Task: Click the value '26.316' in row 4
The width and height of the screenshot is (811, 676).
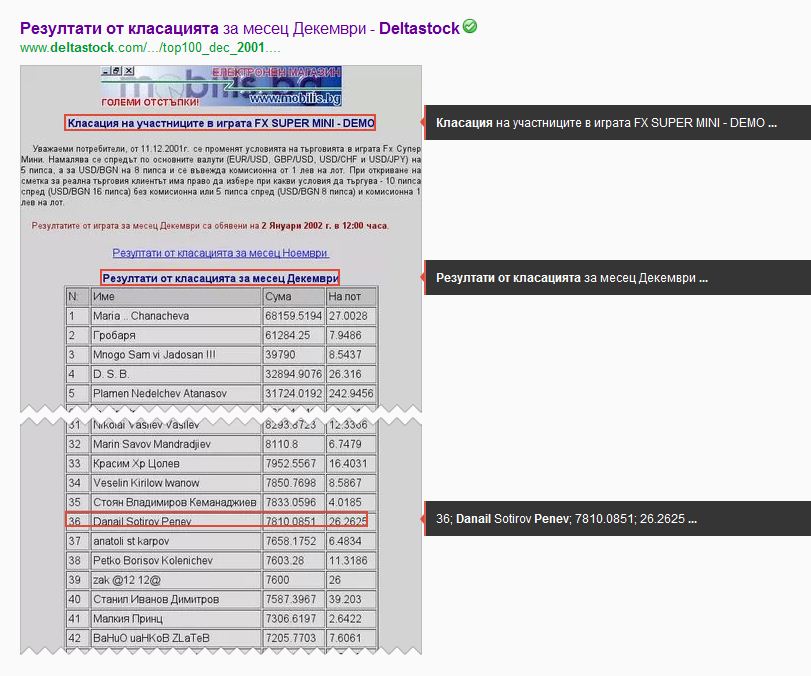Action: [x=345, y=374]
